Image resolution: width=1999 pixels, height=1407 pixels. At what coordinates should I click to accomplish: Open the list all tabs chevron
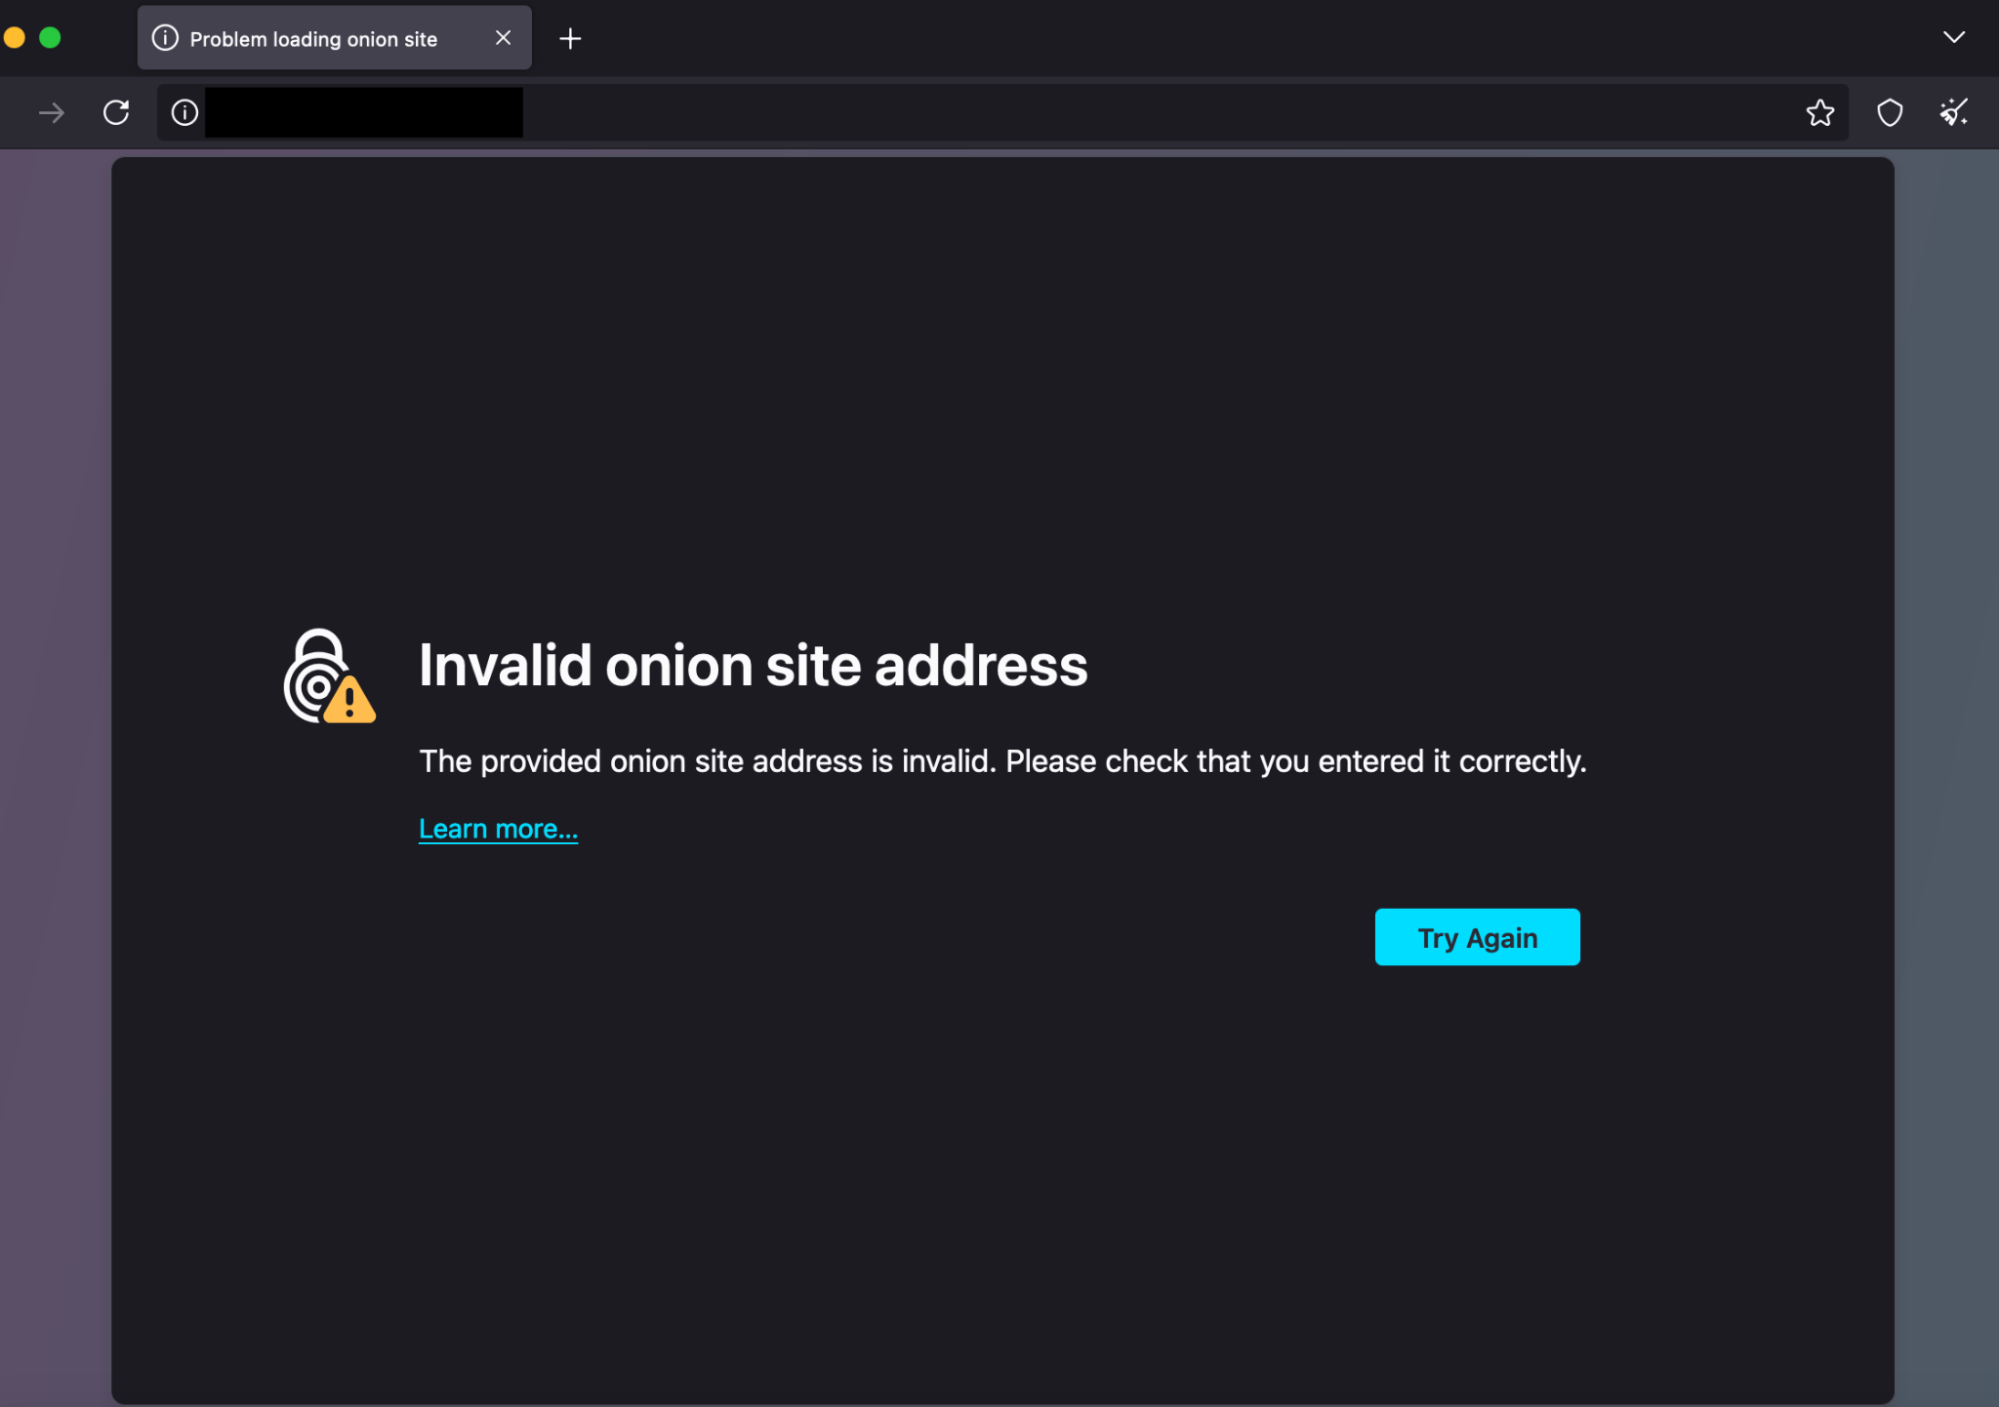[x=1952, y=37]
